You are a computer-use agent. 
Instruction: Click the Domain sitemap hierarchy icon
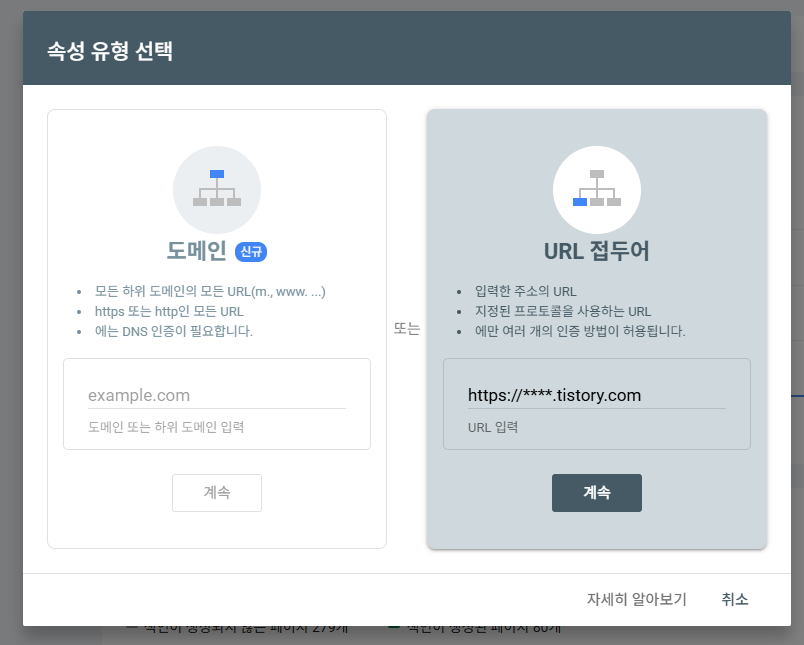[x=217, y=189]
